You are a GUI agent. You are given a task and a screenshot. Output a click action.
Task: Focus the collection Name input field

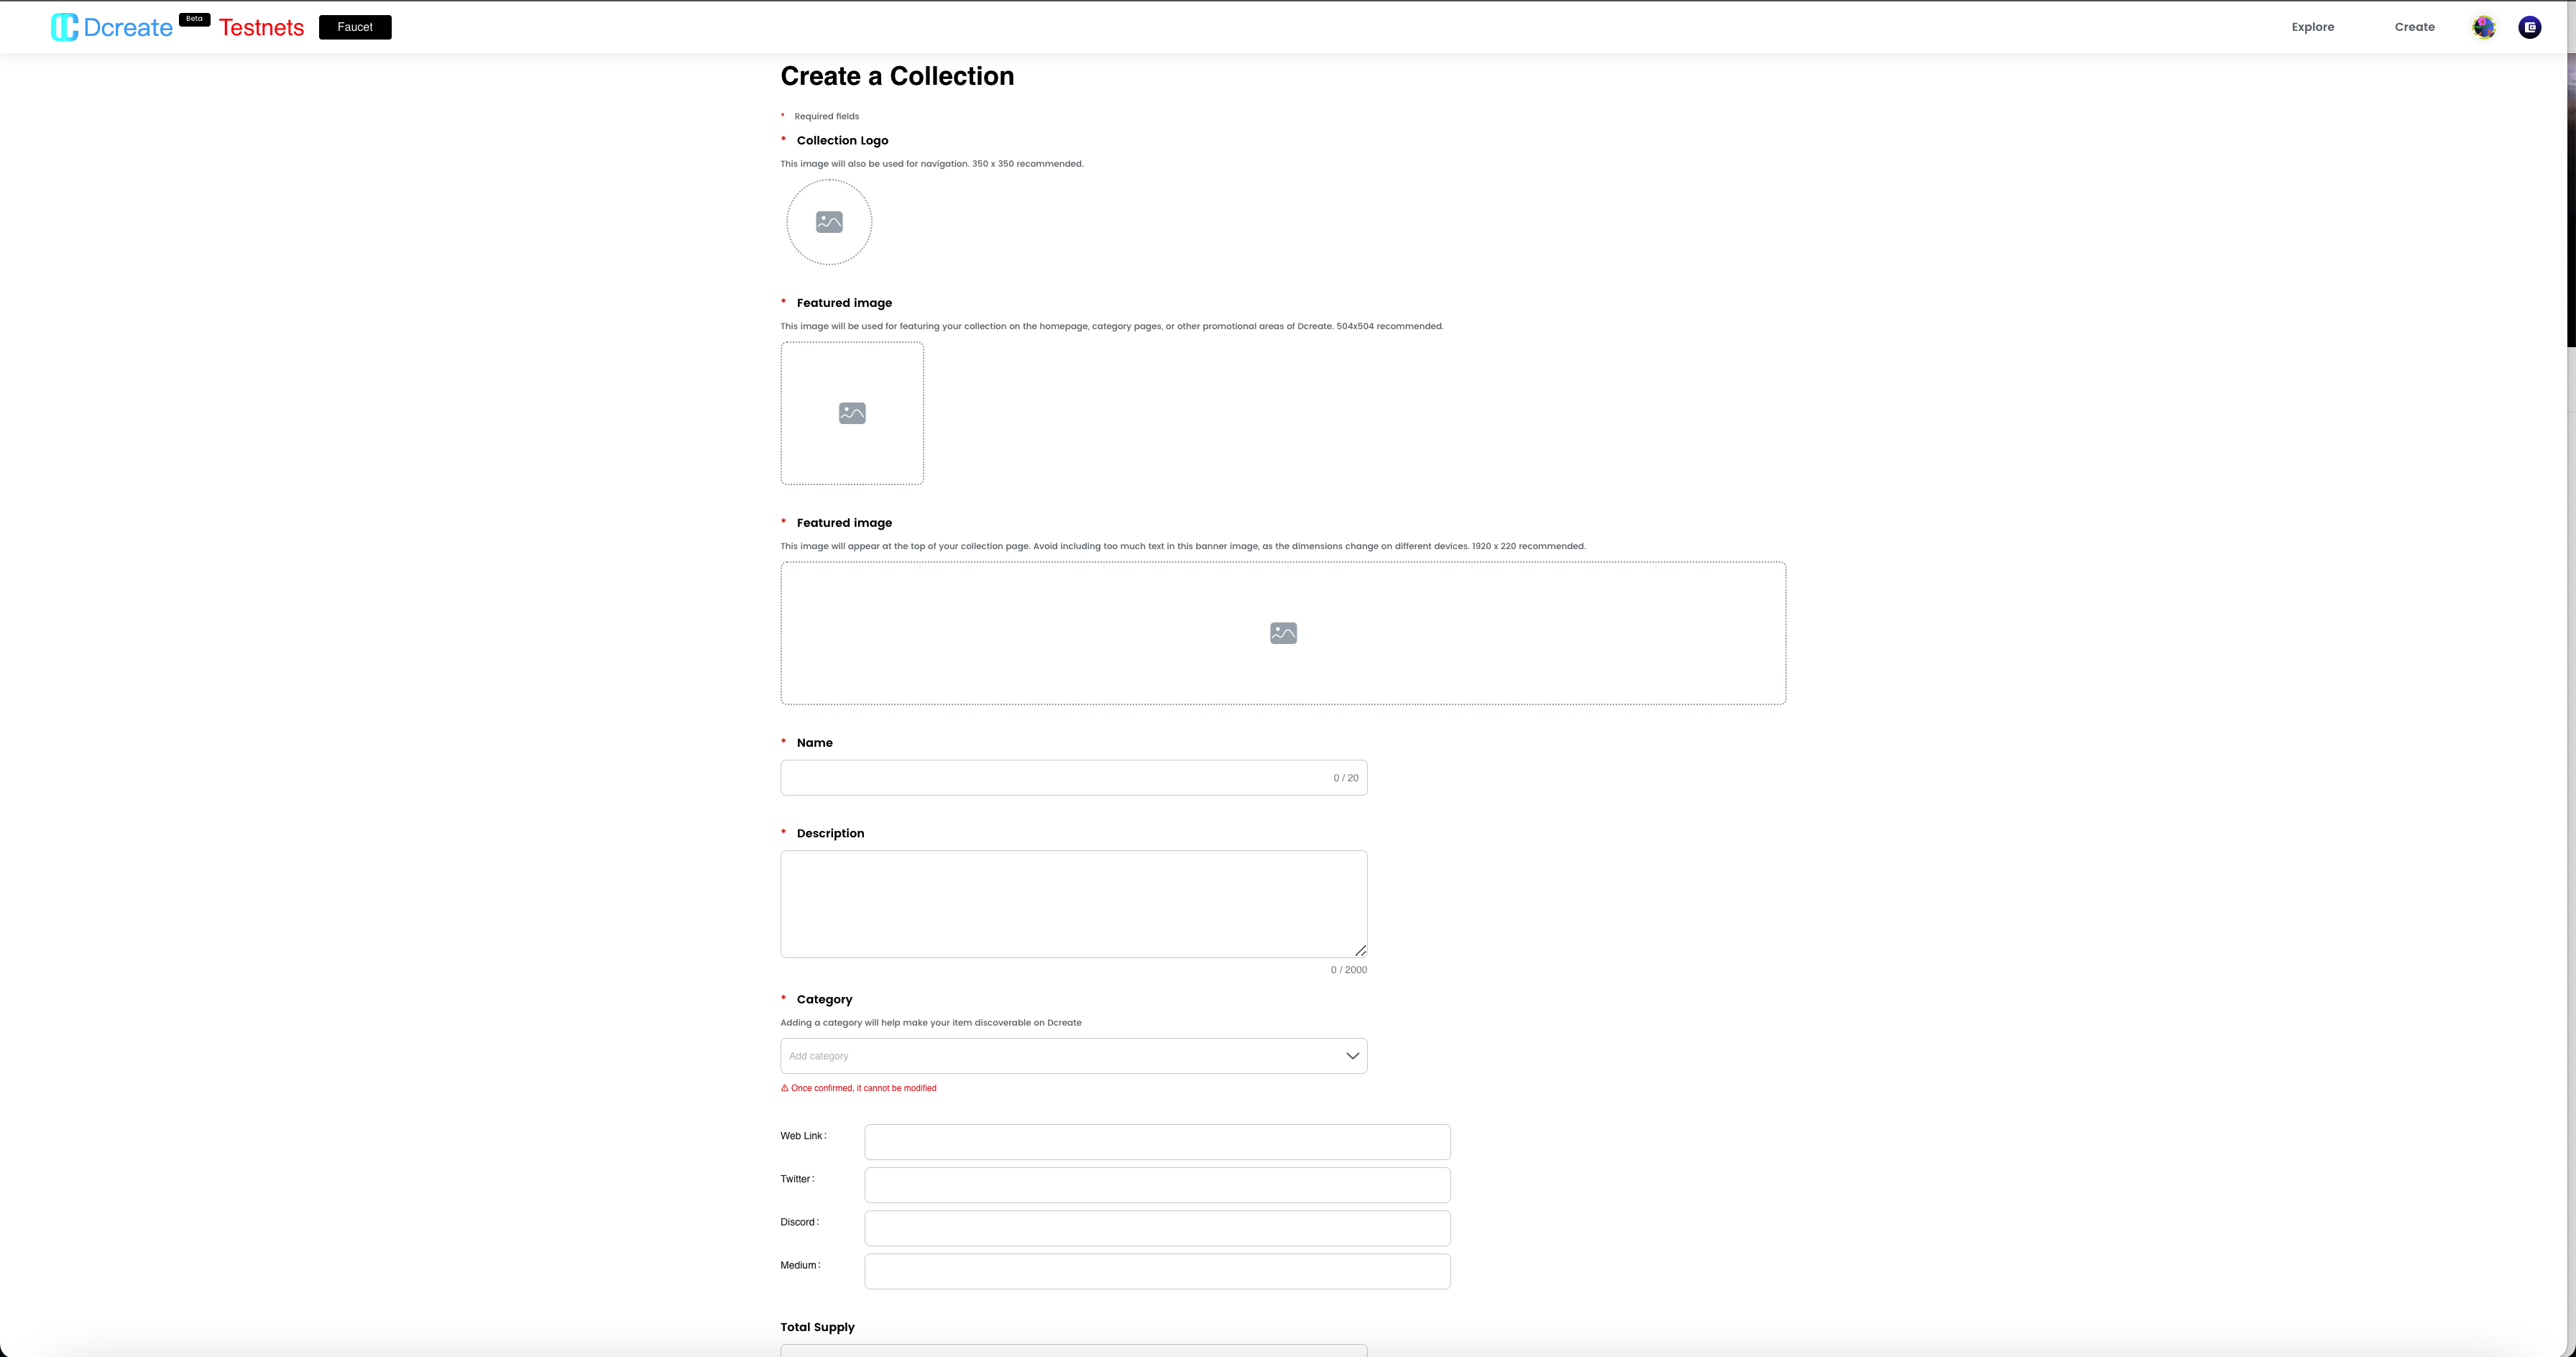coord(1050,778)
